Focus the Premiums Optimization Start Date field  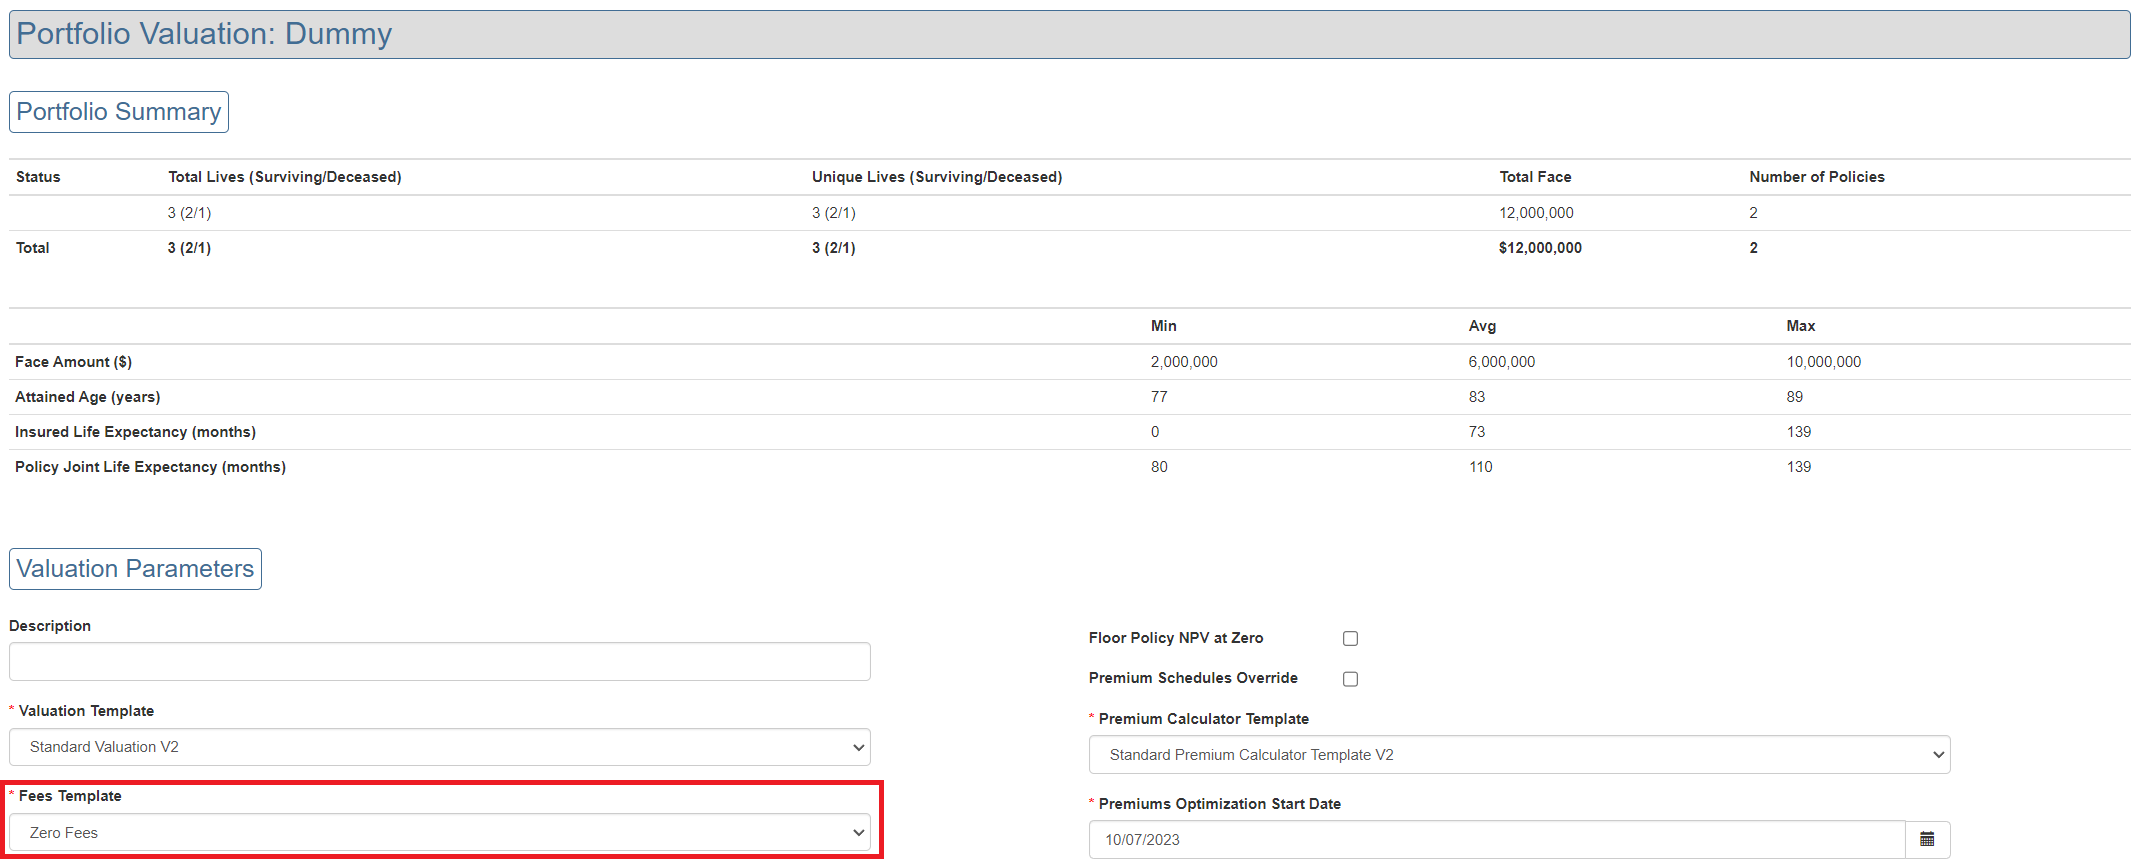pyautogui.click(x=1496, y=840)
